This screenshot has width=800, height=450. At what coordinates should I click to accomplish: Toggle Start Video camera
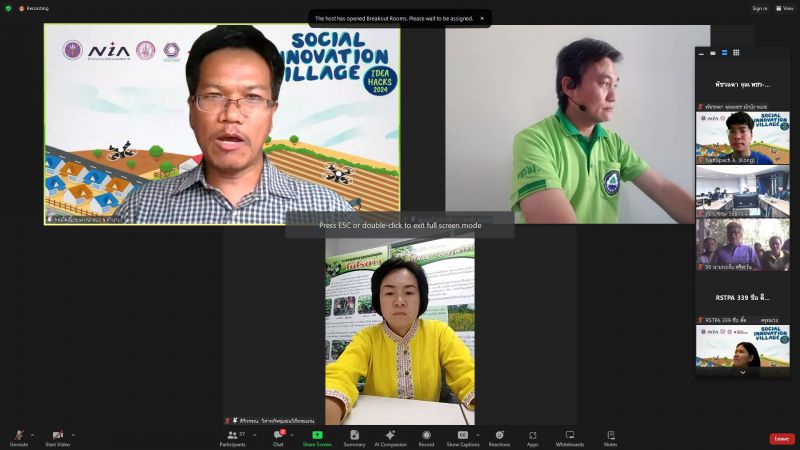(x=57, y=435)
